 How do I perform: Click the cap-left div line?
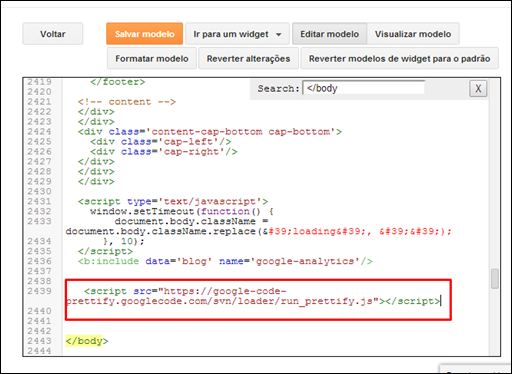coord(161,142)
